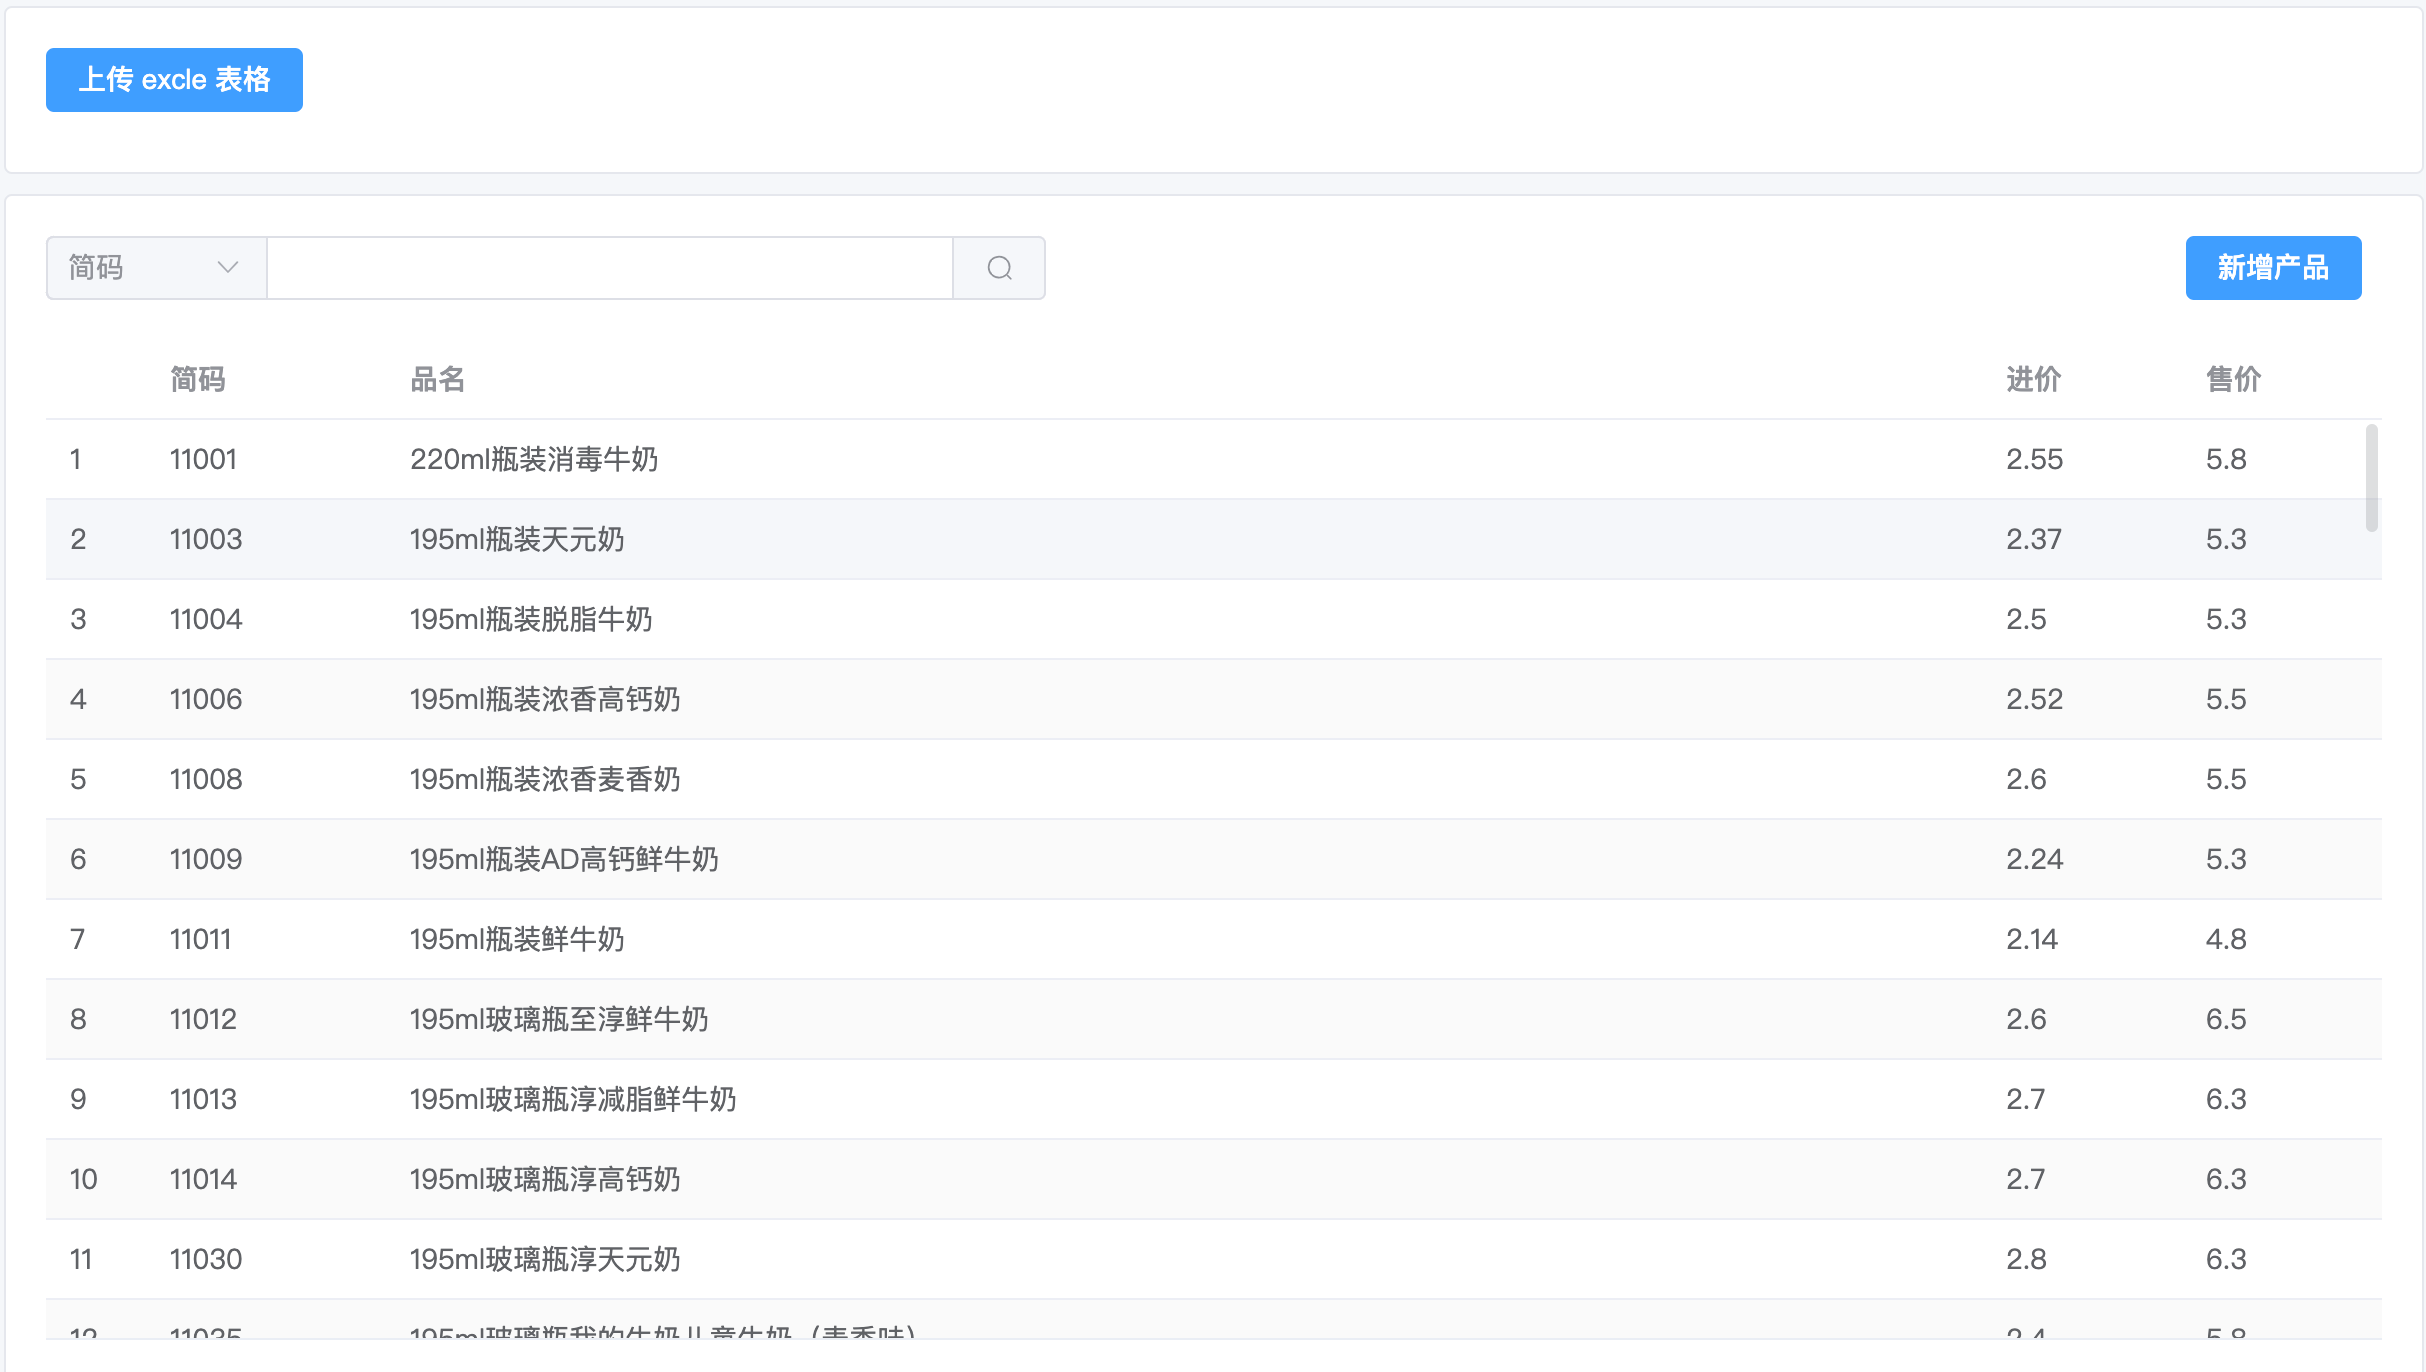Select code cell 11004

pyautogui.click(x=205, y=619)
